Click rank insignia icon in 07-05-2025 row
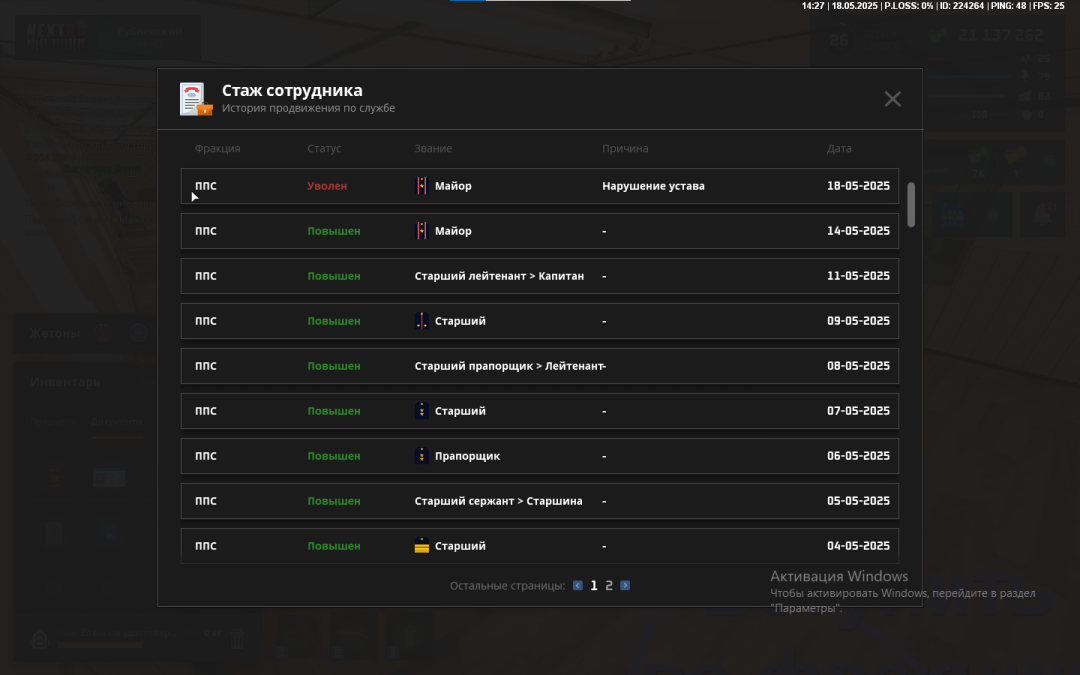Viewport: 1080px width, 675px height. pyautogui.click(x=422, y=411)
